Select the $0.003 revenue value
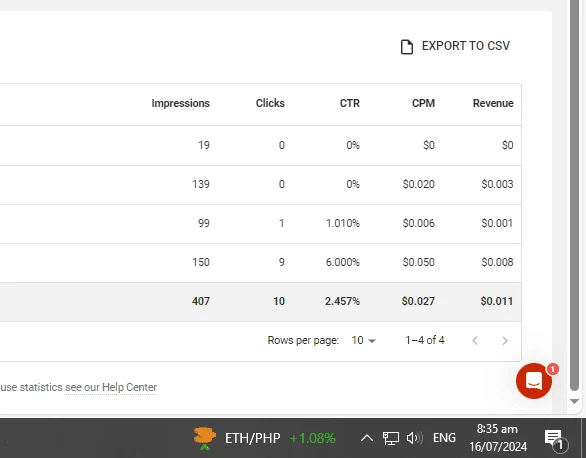 [497, 184]
